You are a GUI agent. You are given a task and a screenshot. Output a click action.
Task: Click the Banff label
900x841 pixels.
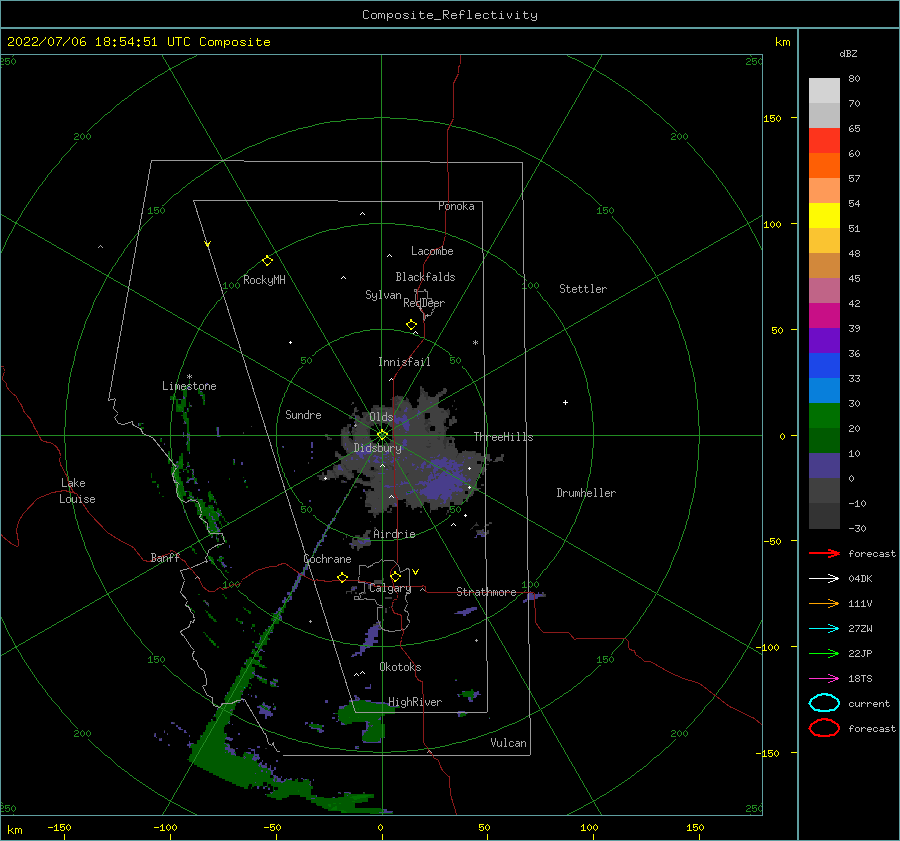pyautogui.click(x=165, y=557)
